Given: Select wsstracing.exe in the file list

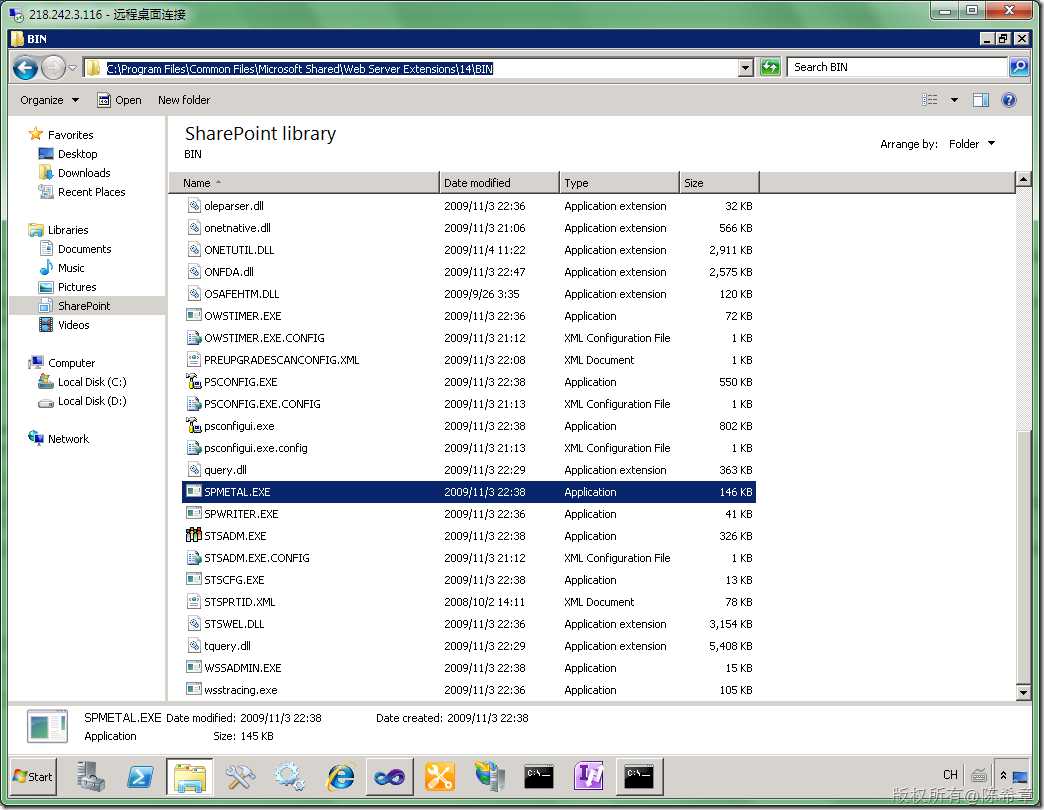Looking at the screenshot, I should (x=469, y=690).
